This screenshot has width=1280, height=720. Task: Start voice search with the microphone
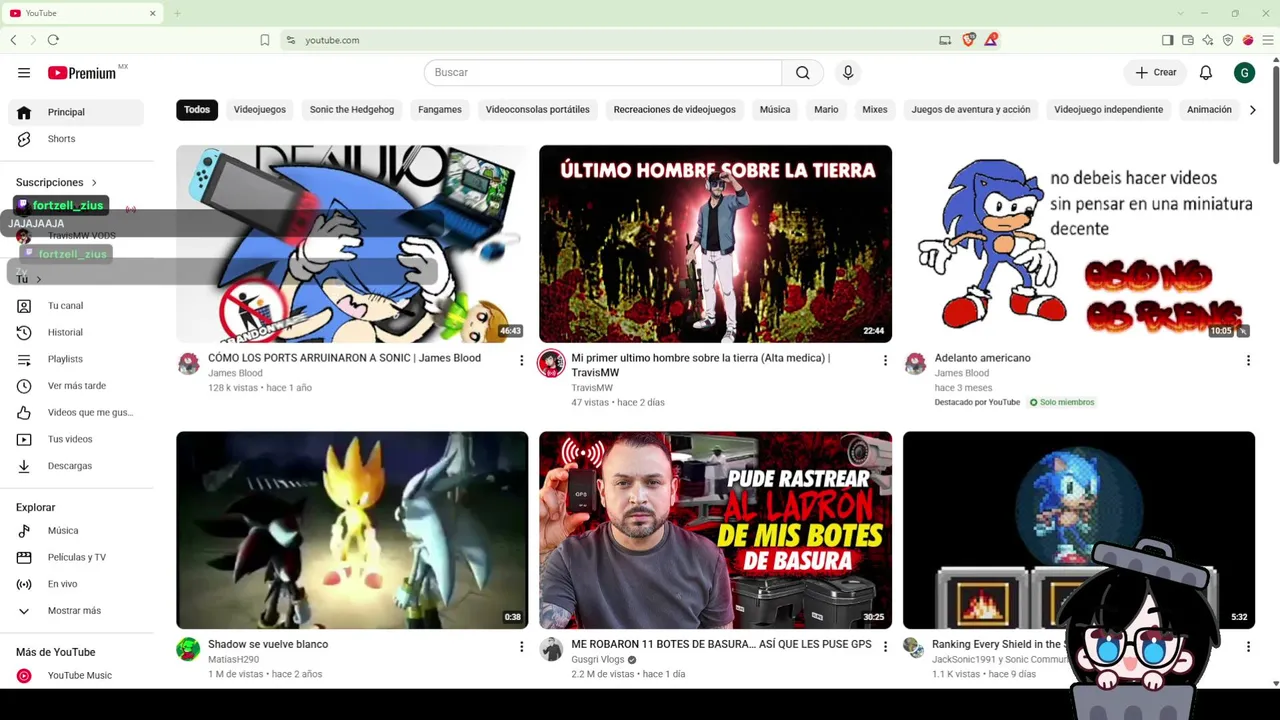coord(848,73)
